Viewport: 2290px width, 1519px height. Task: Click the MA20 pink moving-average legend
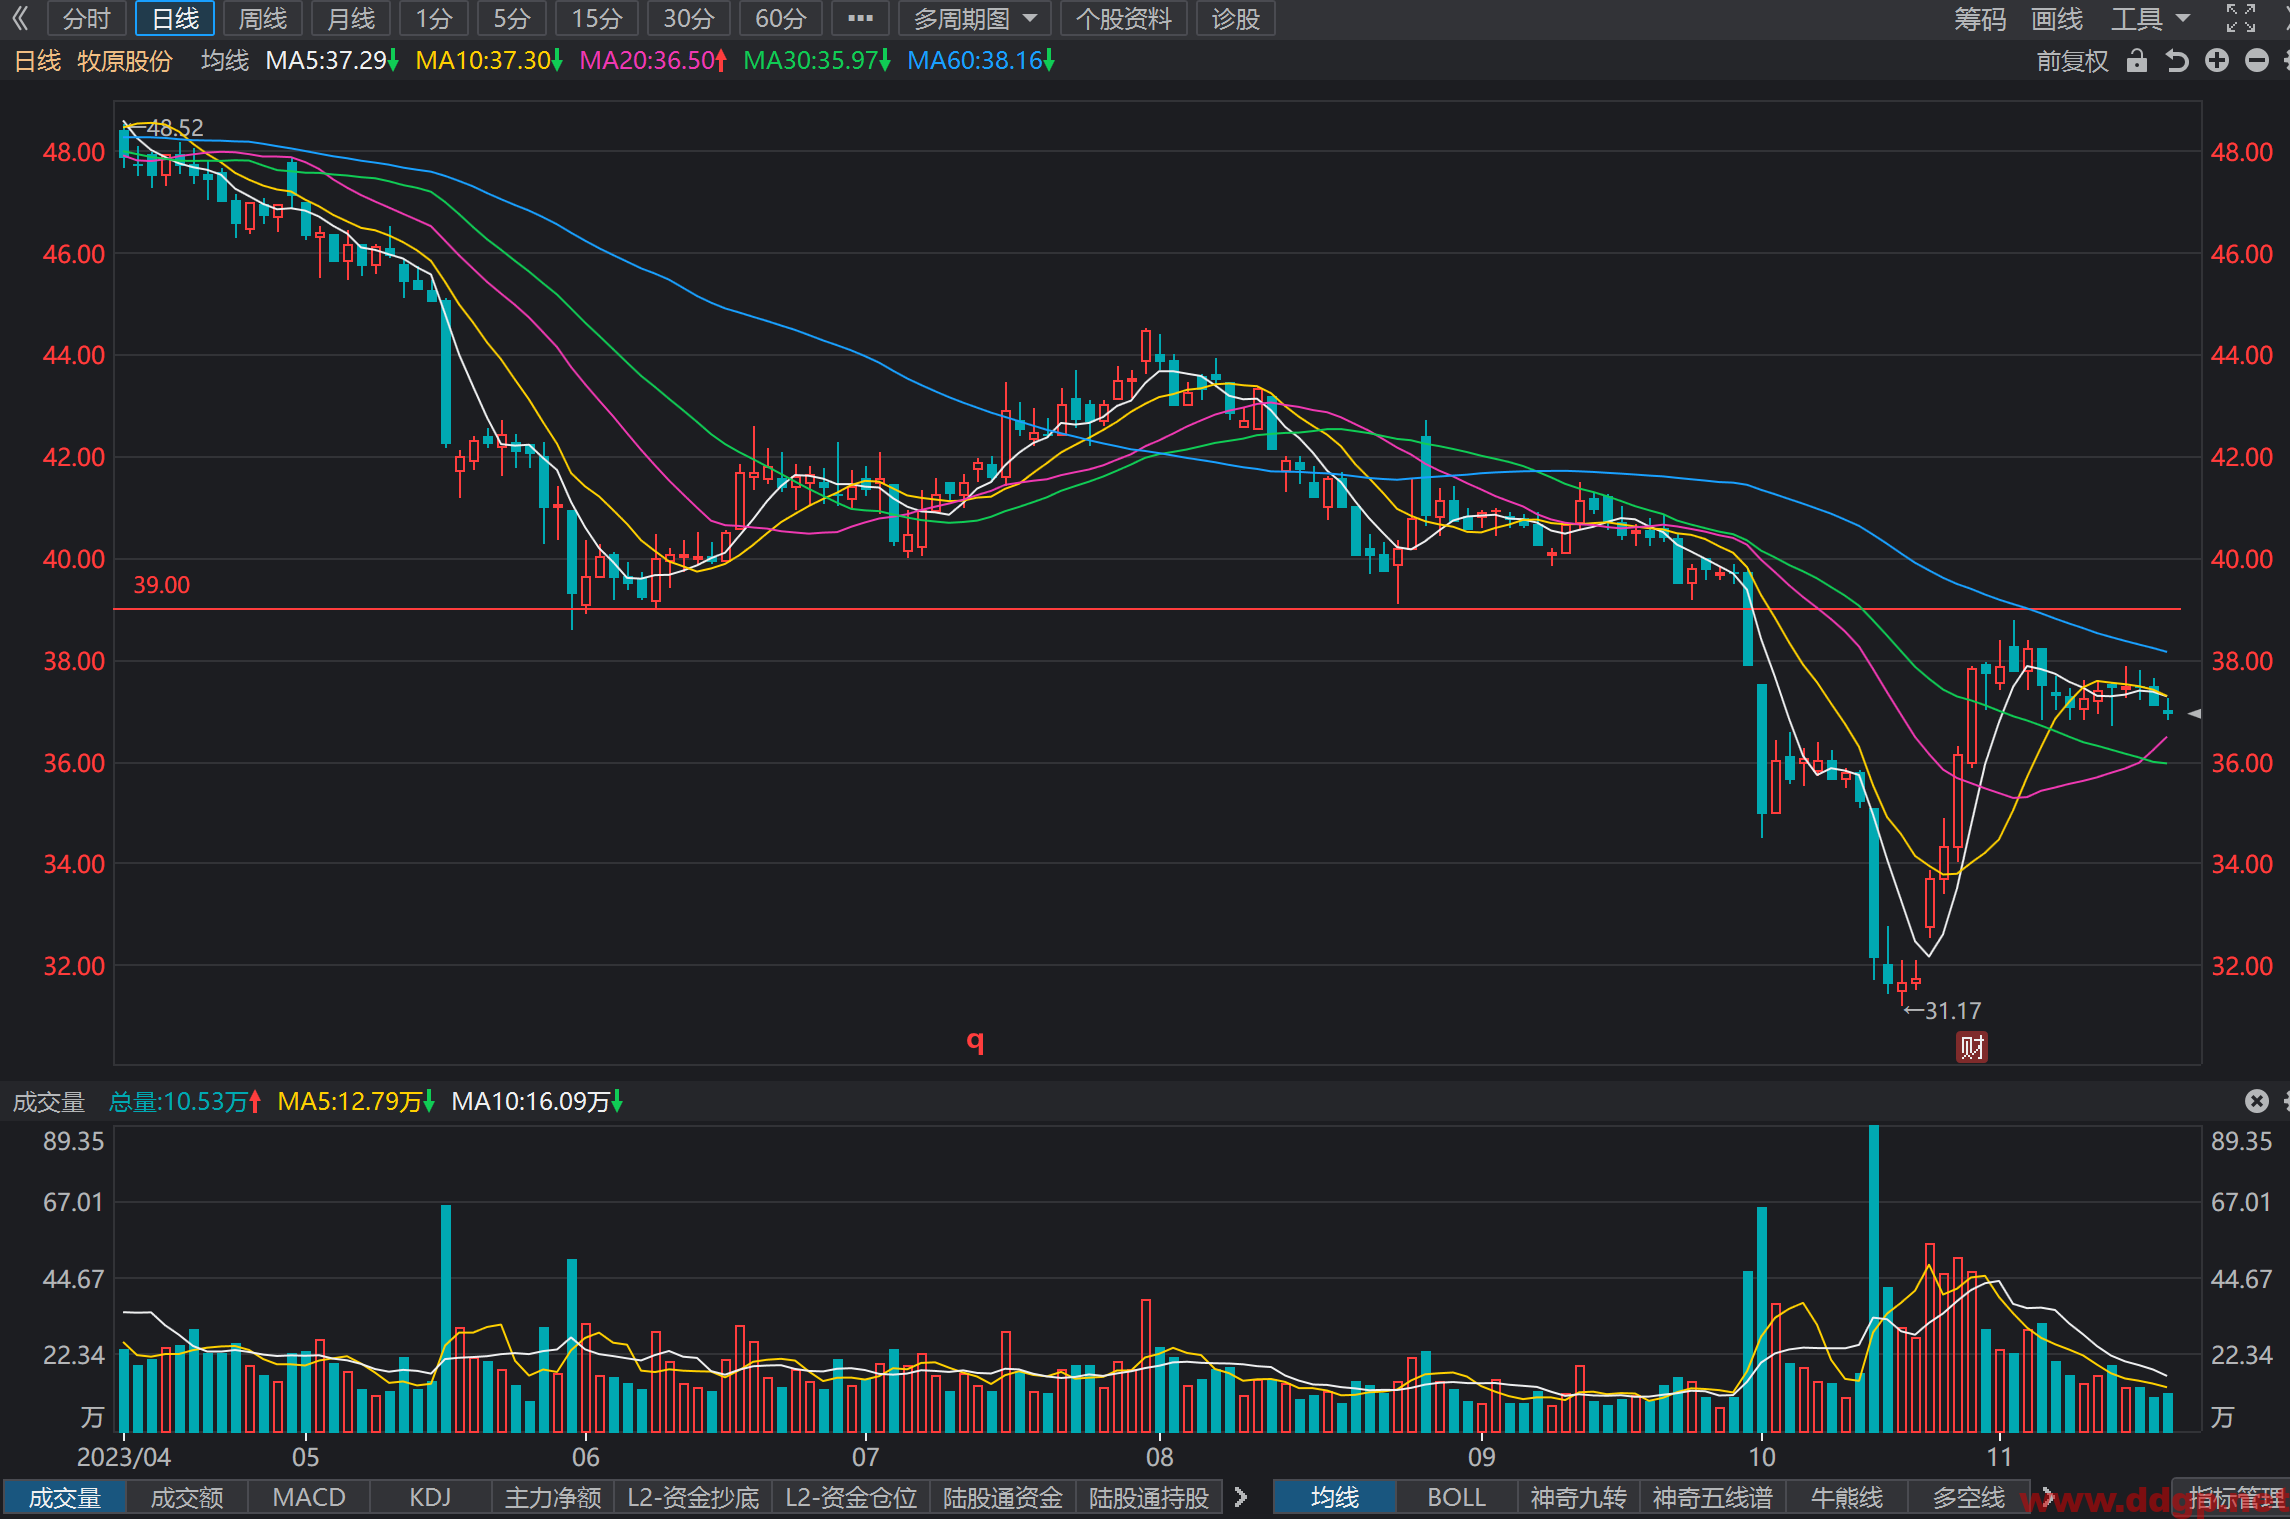click(x=653, y=61)
